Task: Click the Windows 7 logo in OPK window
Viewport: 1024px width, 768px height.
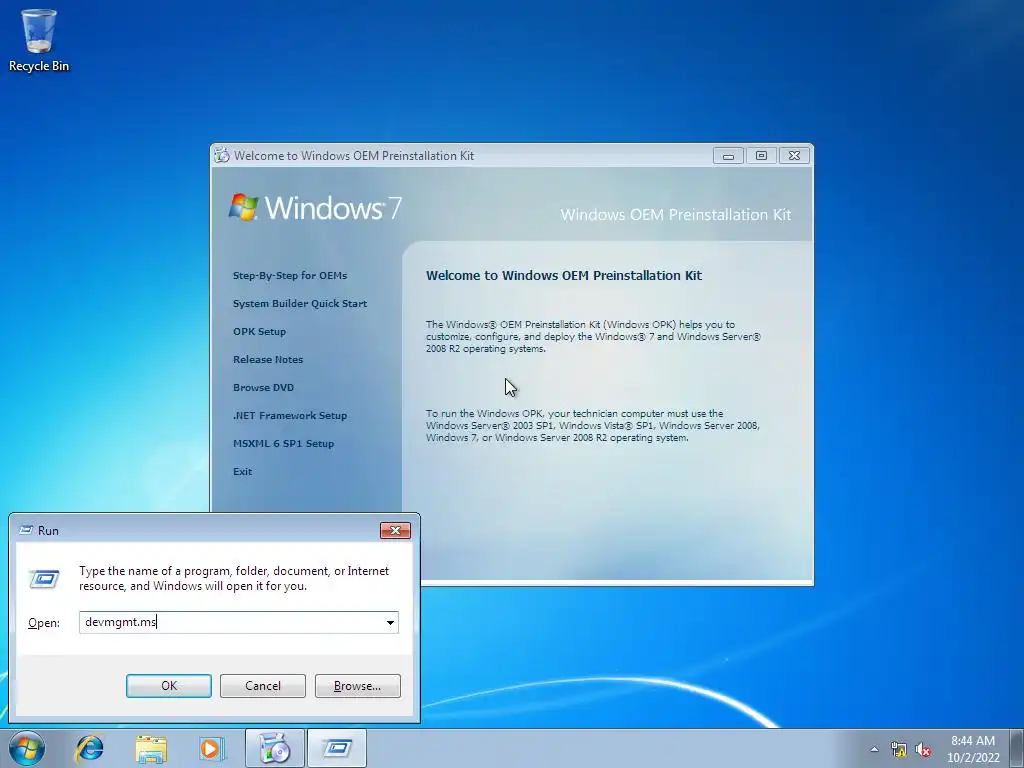Action: click(315, 208)
